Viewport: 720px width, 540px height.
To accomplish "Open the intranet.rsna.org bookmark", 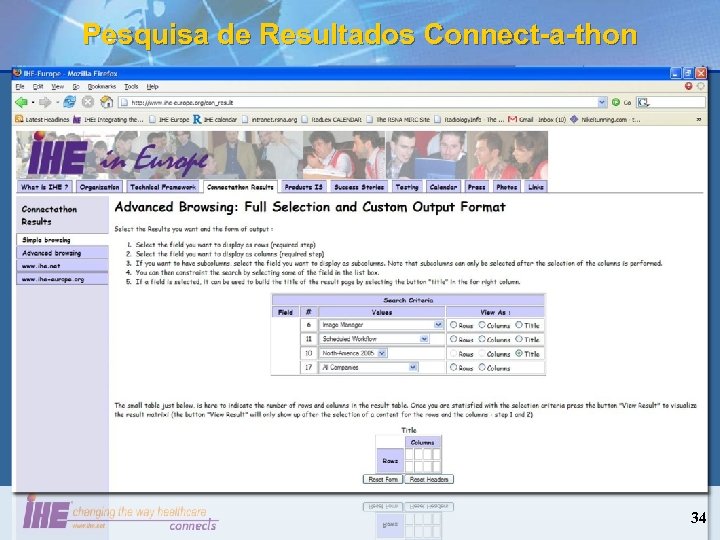I will click(270, 119).
